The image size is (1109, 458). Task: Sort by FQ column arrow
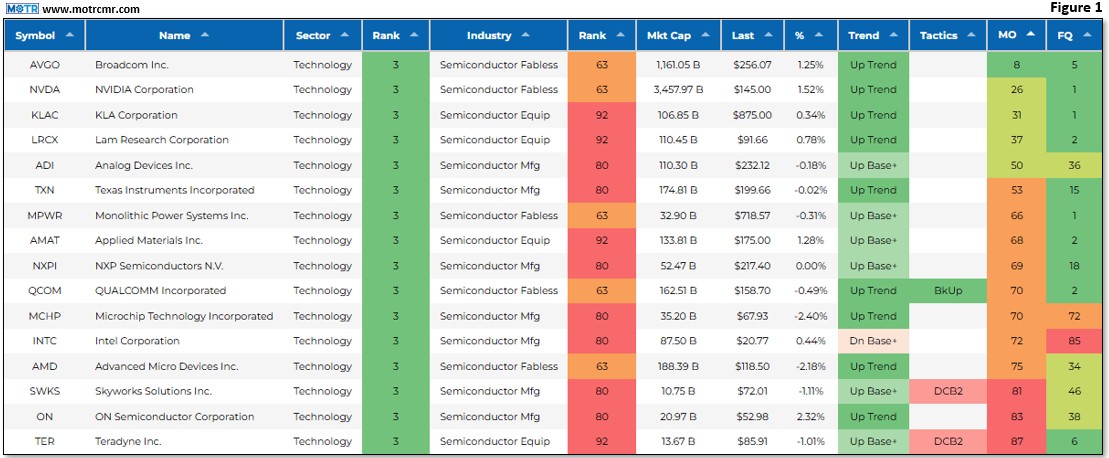click(x=1086, y=35)
